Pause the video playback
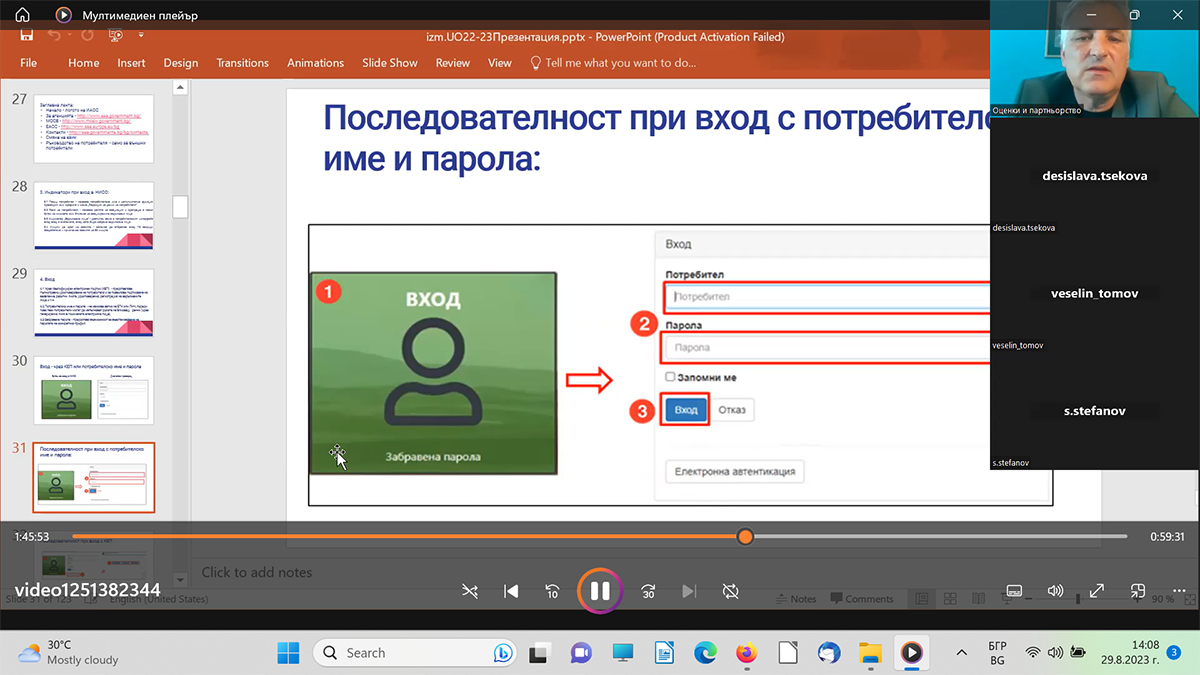 point(600,591)
